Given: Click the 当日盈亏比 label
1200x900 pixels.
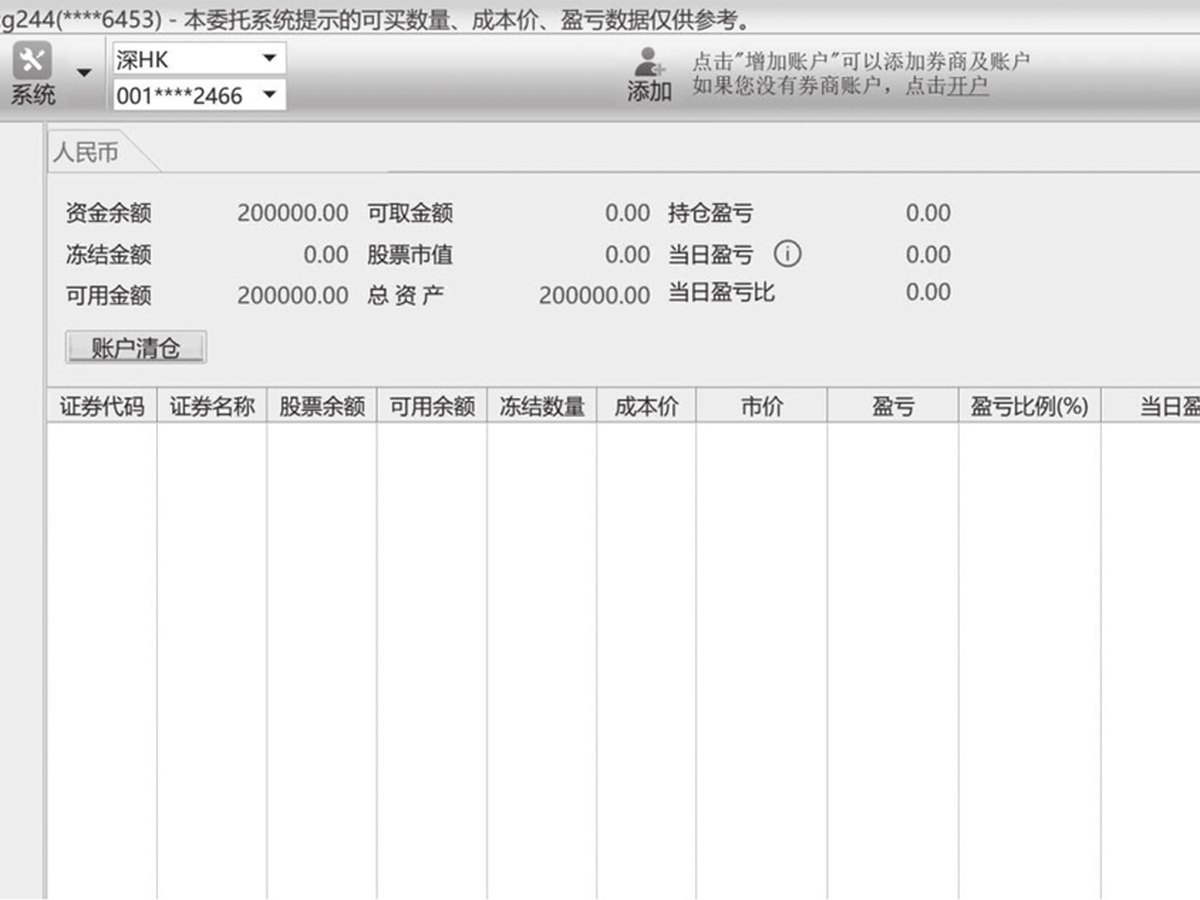Looking at the screenshot, I should click(x=722, y=293).
